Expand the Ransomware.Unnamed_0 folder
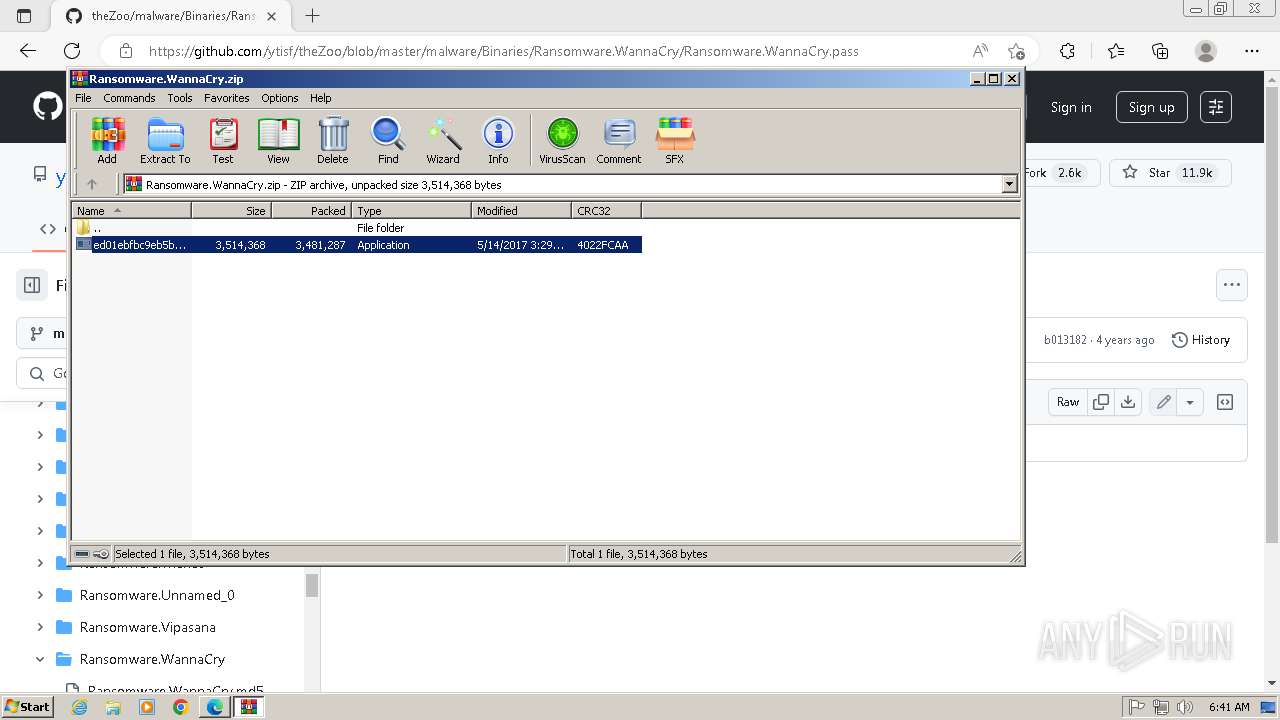Screen dimensions: 1280x720 (x=40, y=595)
